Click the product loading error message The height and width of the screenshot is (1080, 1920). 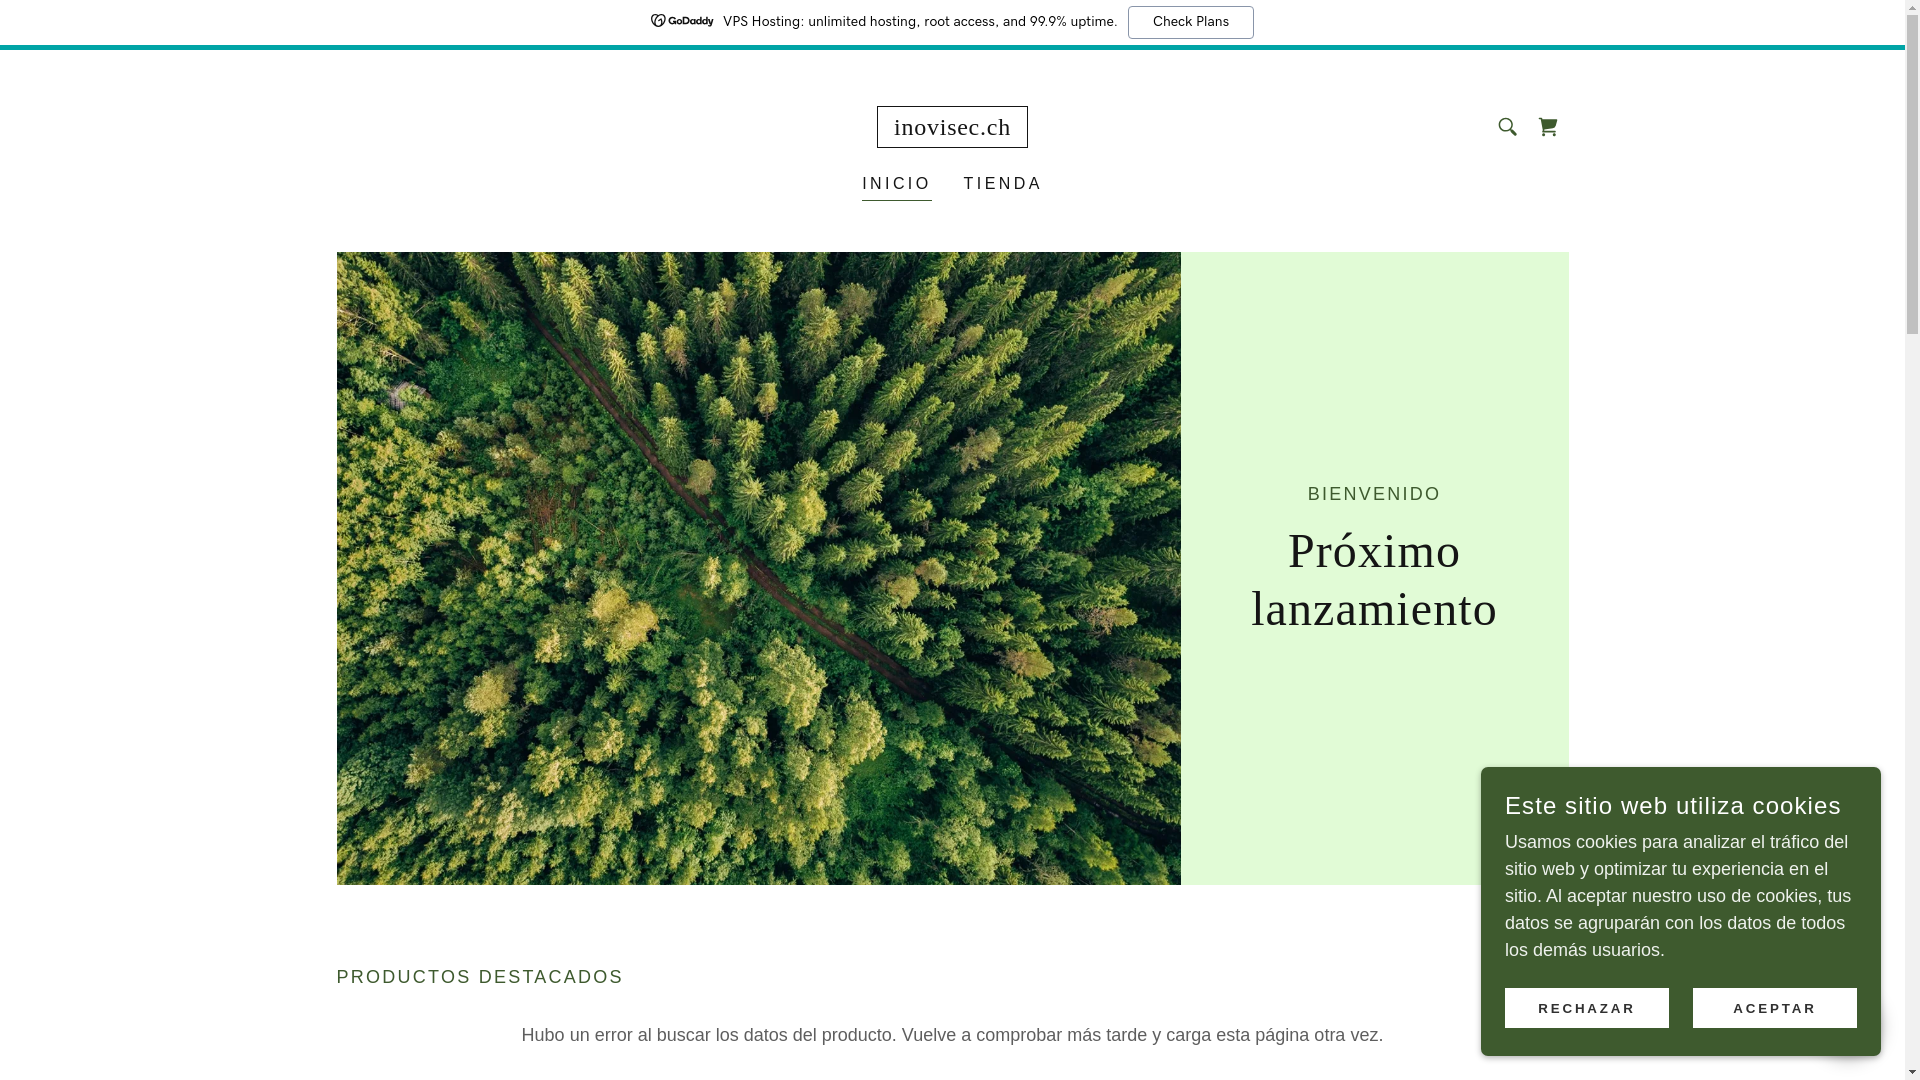pyautogui.click(x=952, y=1035)
